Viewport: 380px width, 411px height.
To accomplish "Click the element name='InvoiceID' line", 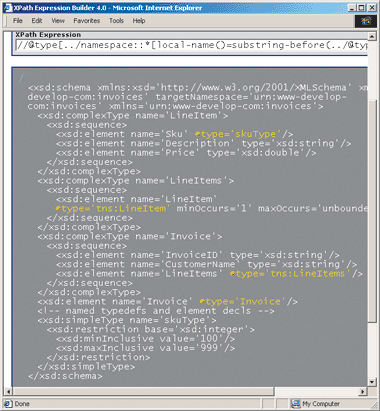I will [x=198, y=255].
